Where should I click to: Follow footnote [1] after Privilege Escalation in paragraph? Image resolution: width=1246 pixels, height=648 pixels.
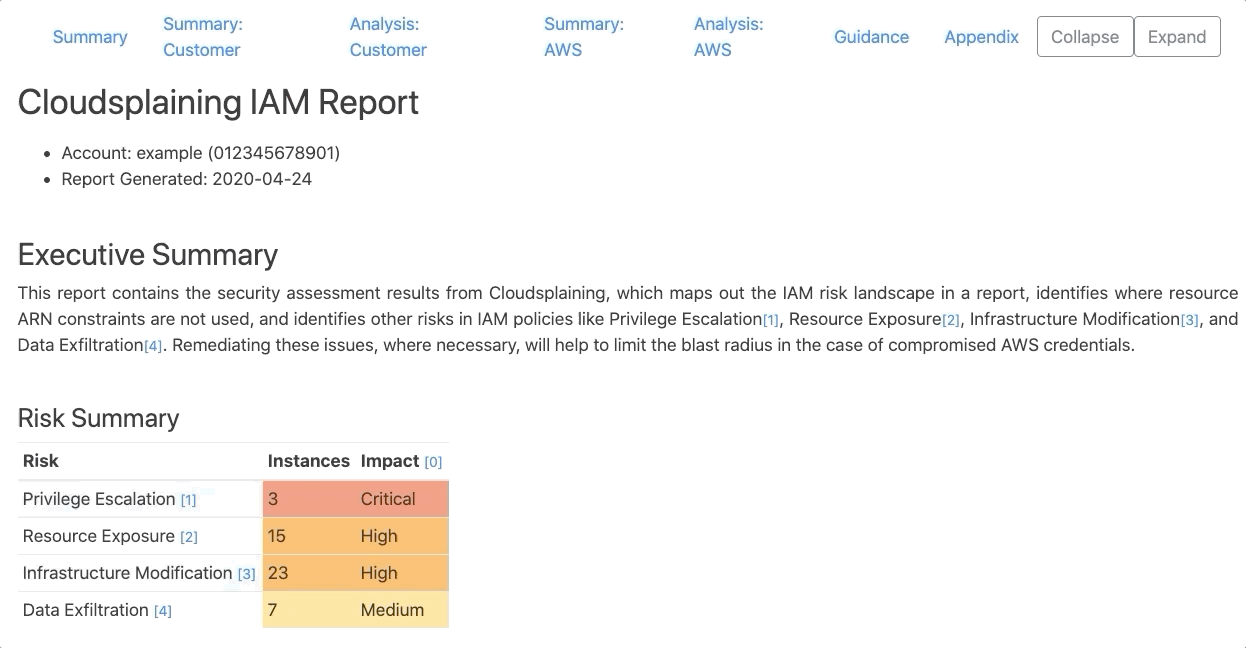pos(771,320)
